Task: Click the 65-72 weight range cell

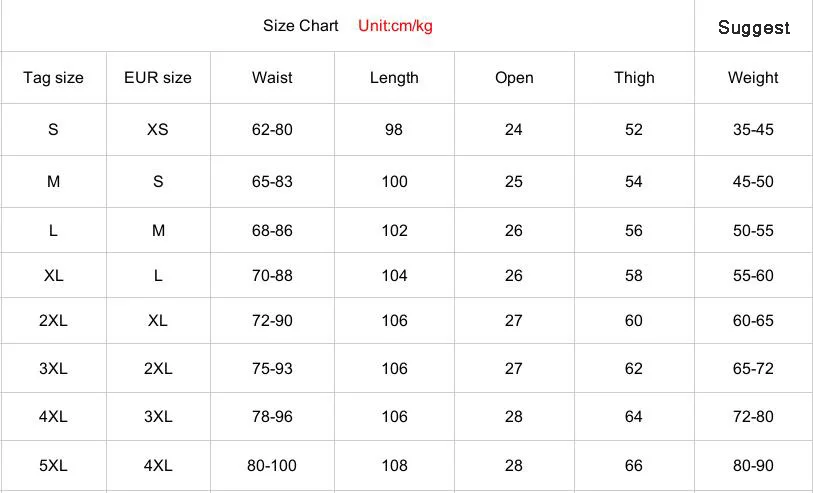Action: [x=753, y=368]
